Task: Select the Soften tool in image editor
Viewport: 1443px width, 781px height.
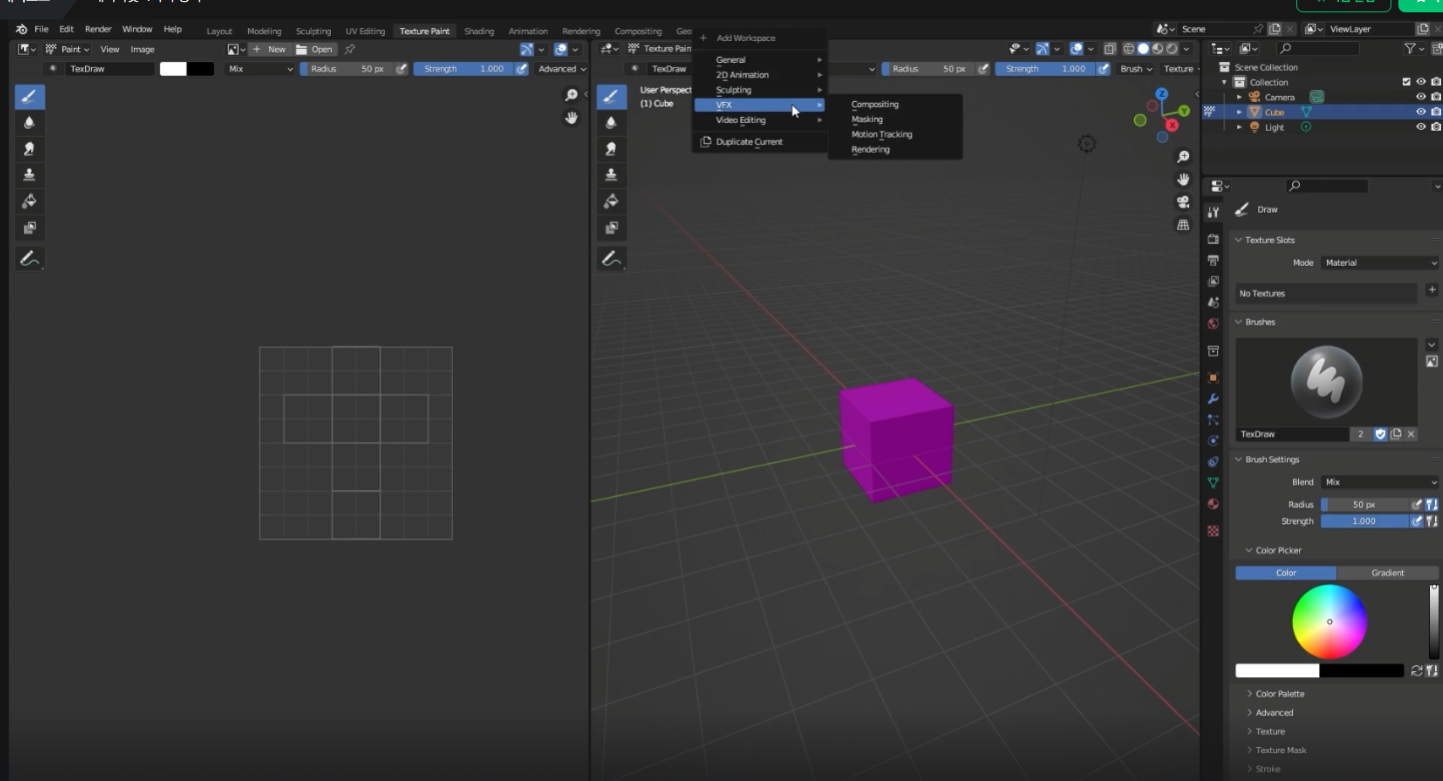Action: coord(29,123)
